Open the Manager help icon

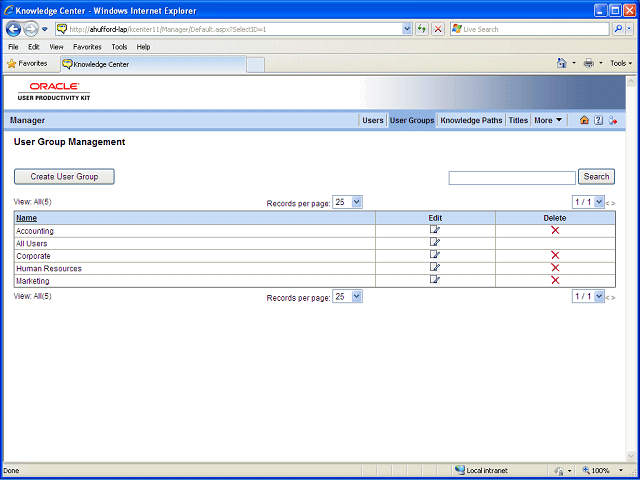point(598,120)
